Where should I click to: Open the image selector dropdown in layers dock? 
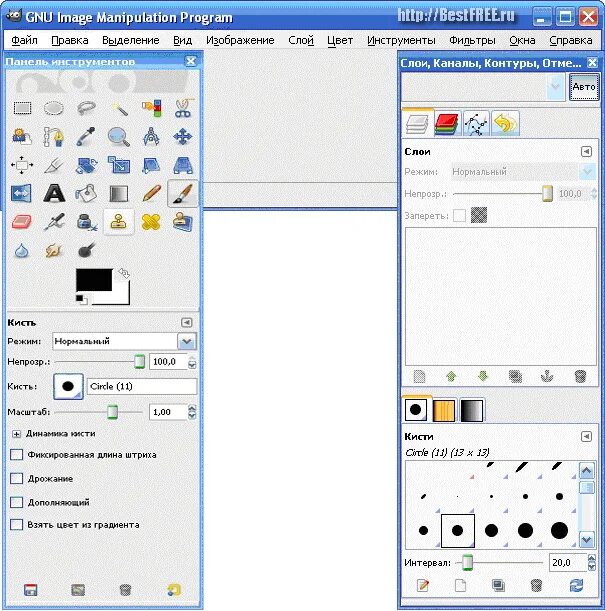(483, 87)
